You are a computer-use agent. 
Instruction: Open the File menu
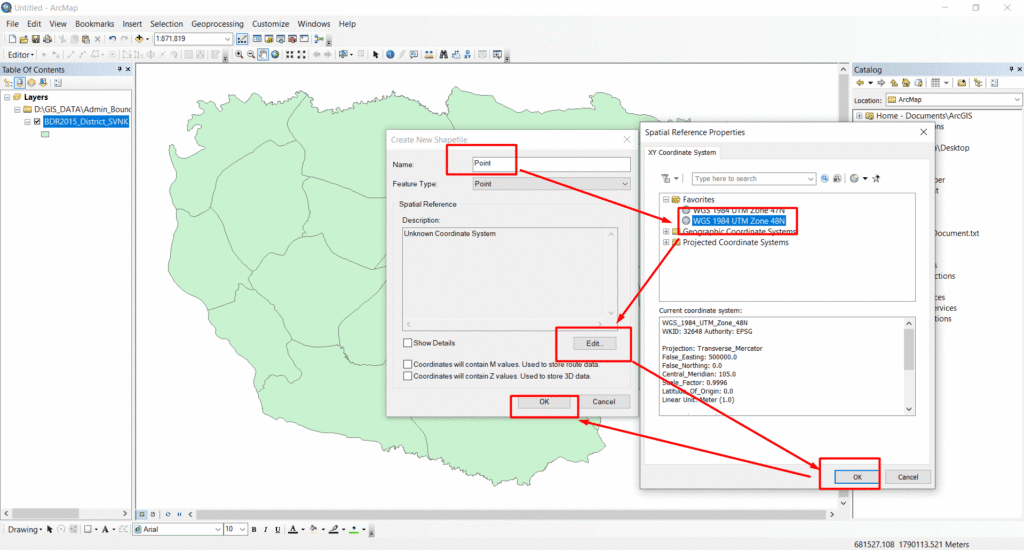(12, 24)
